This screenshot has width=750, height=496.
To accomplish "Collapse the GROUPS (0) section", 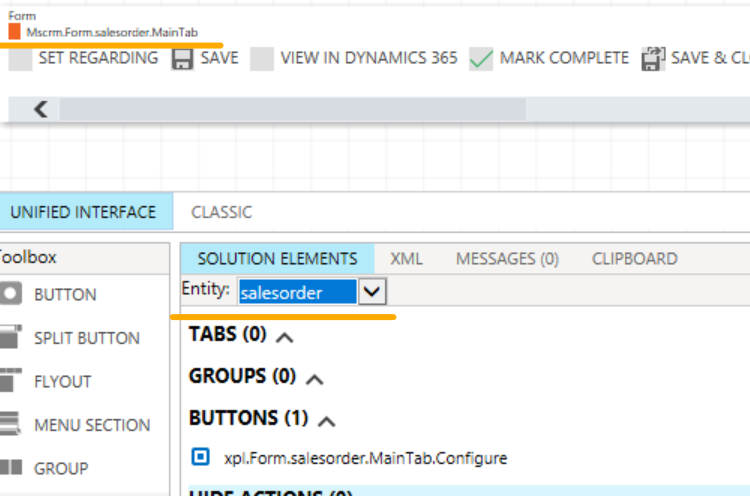I will point(314,380).
